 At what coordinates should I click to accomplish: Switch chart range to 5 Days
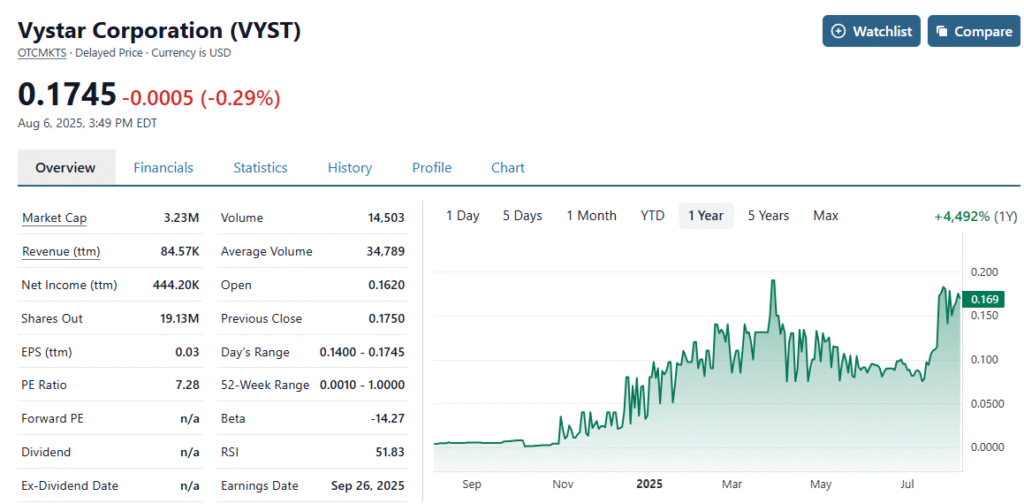(522, 215)
